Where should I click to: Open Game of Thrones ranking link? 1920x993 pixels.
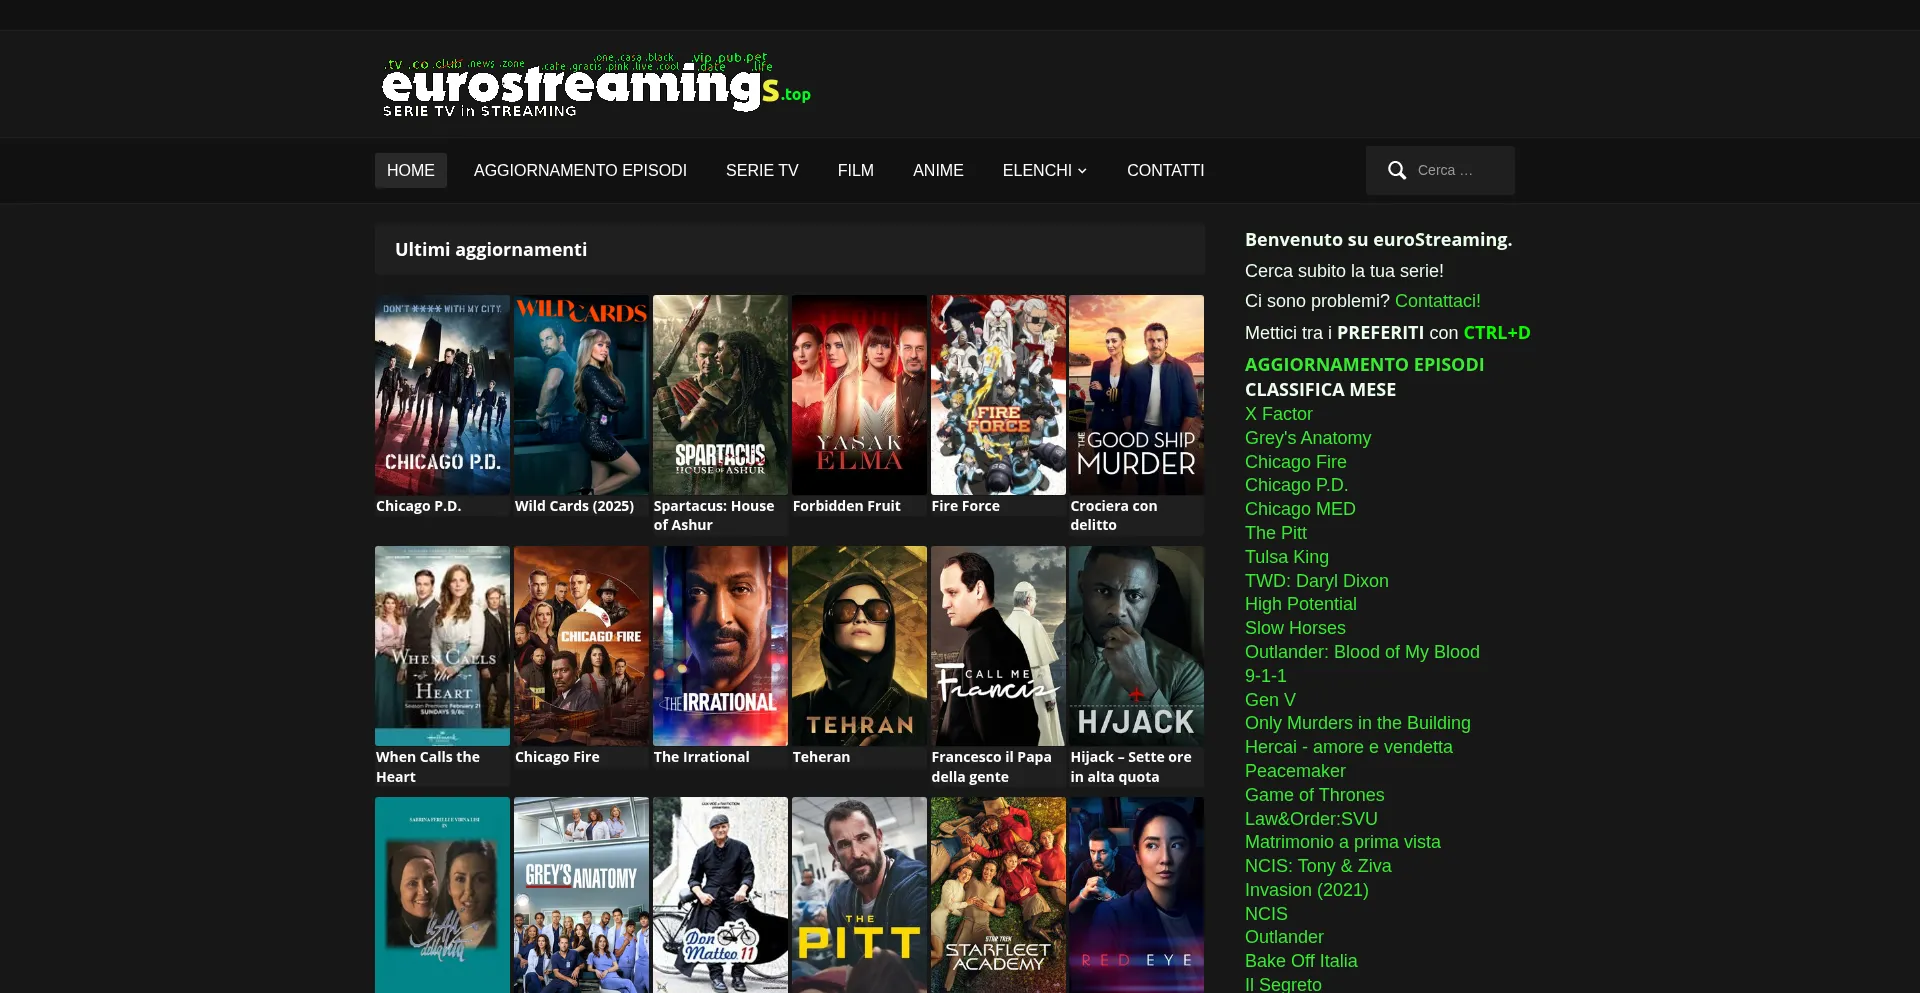(1315, 795)
